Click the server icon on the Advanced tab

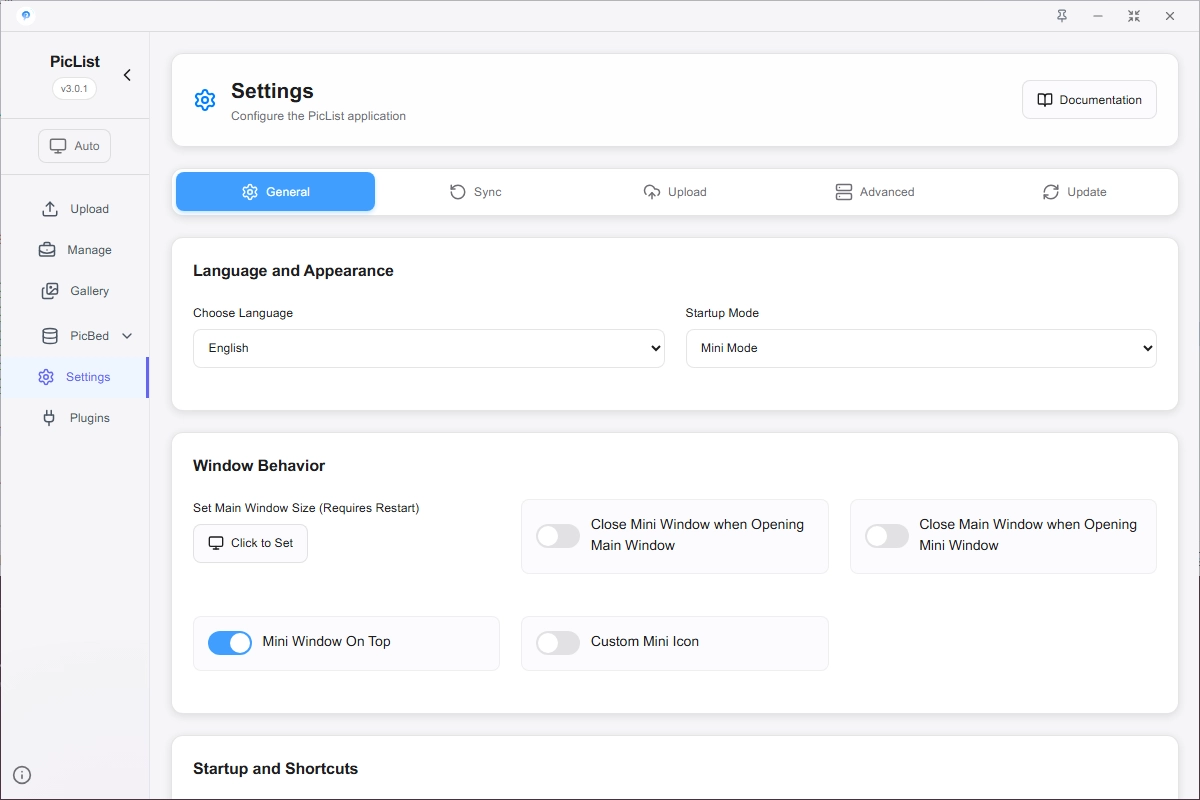[x=844, y=192]
